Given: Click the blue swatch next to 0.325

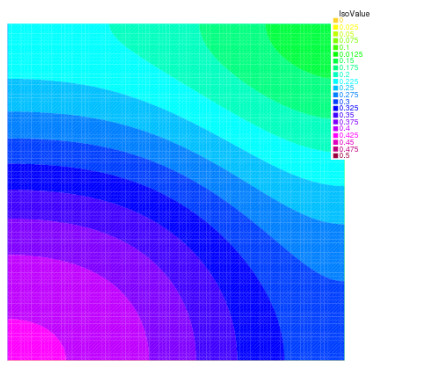Looking at the screenshot, I should pyautogui.click(x=335, y=108).
